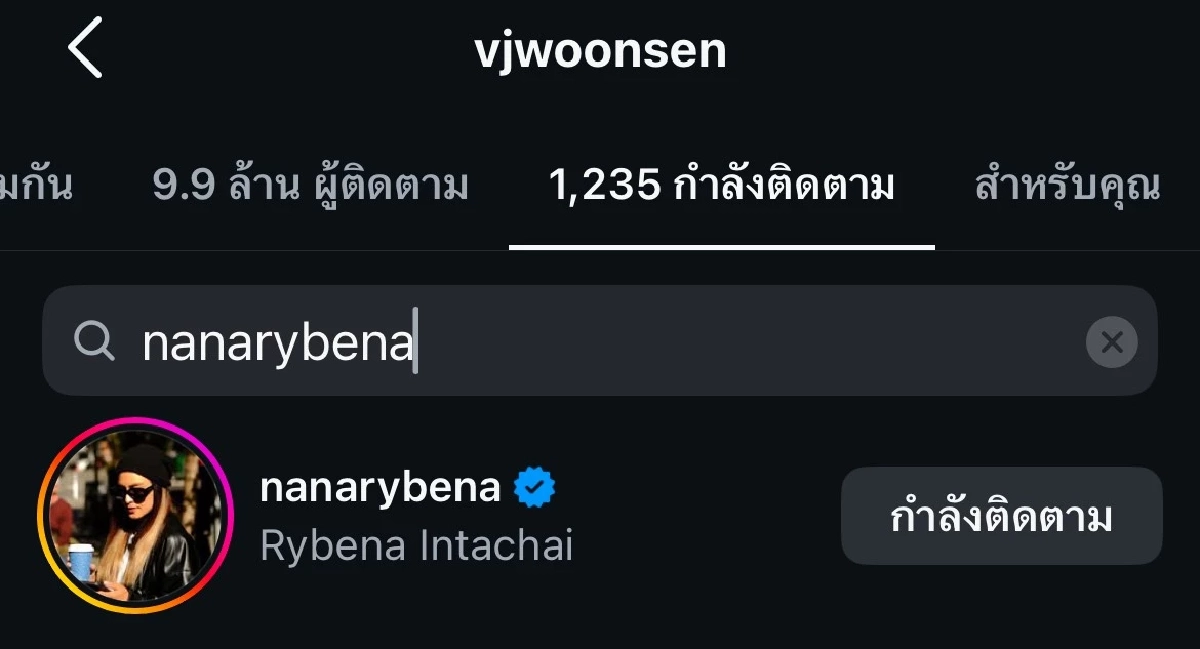This screenshot has width=1200, height=649.
Task: Click the back arrow icon
Action: (x=86, y=48)
